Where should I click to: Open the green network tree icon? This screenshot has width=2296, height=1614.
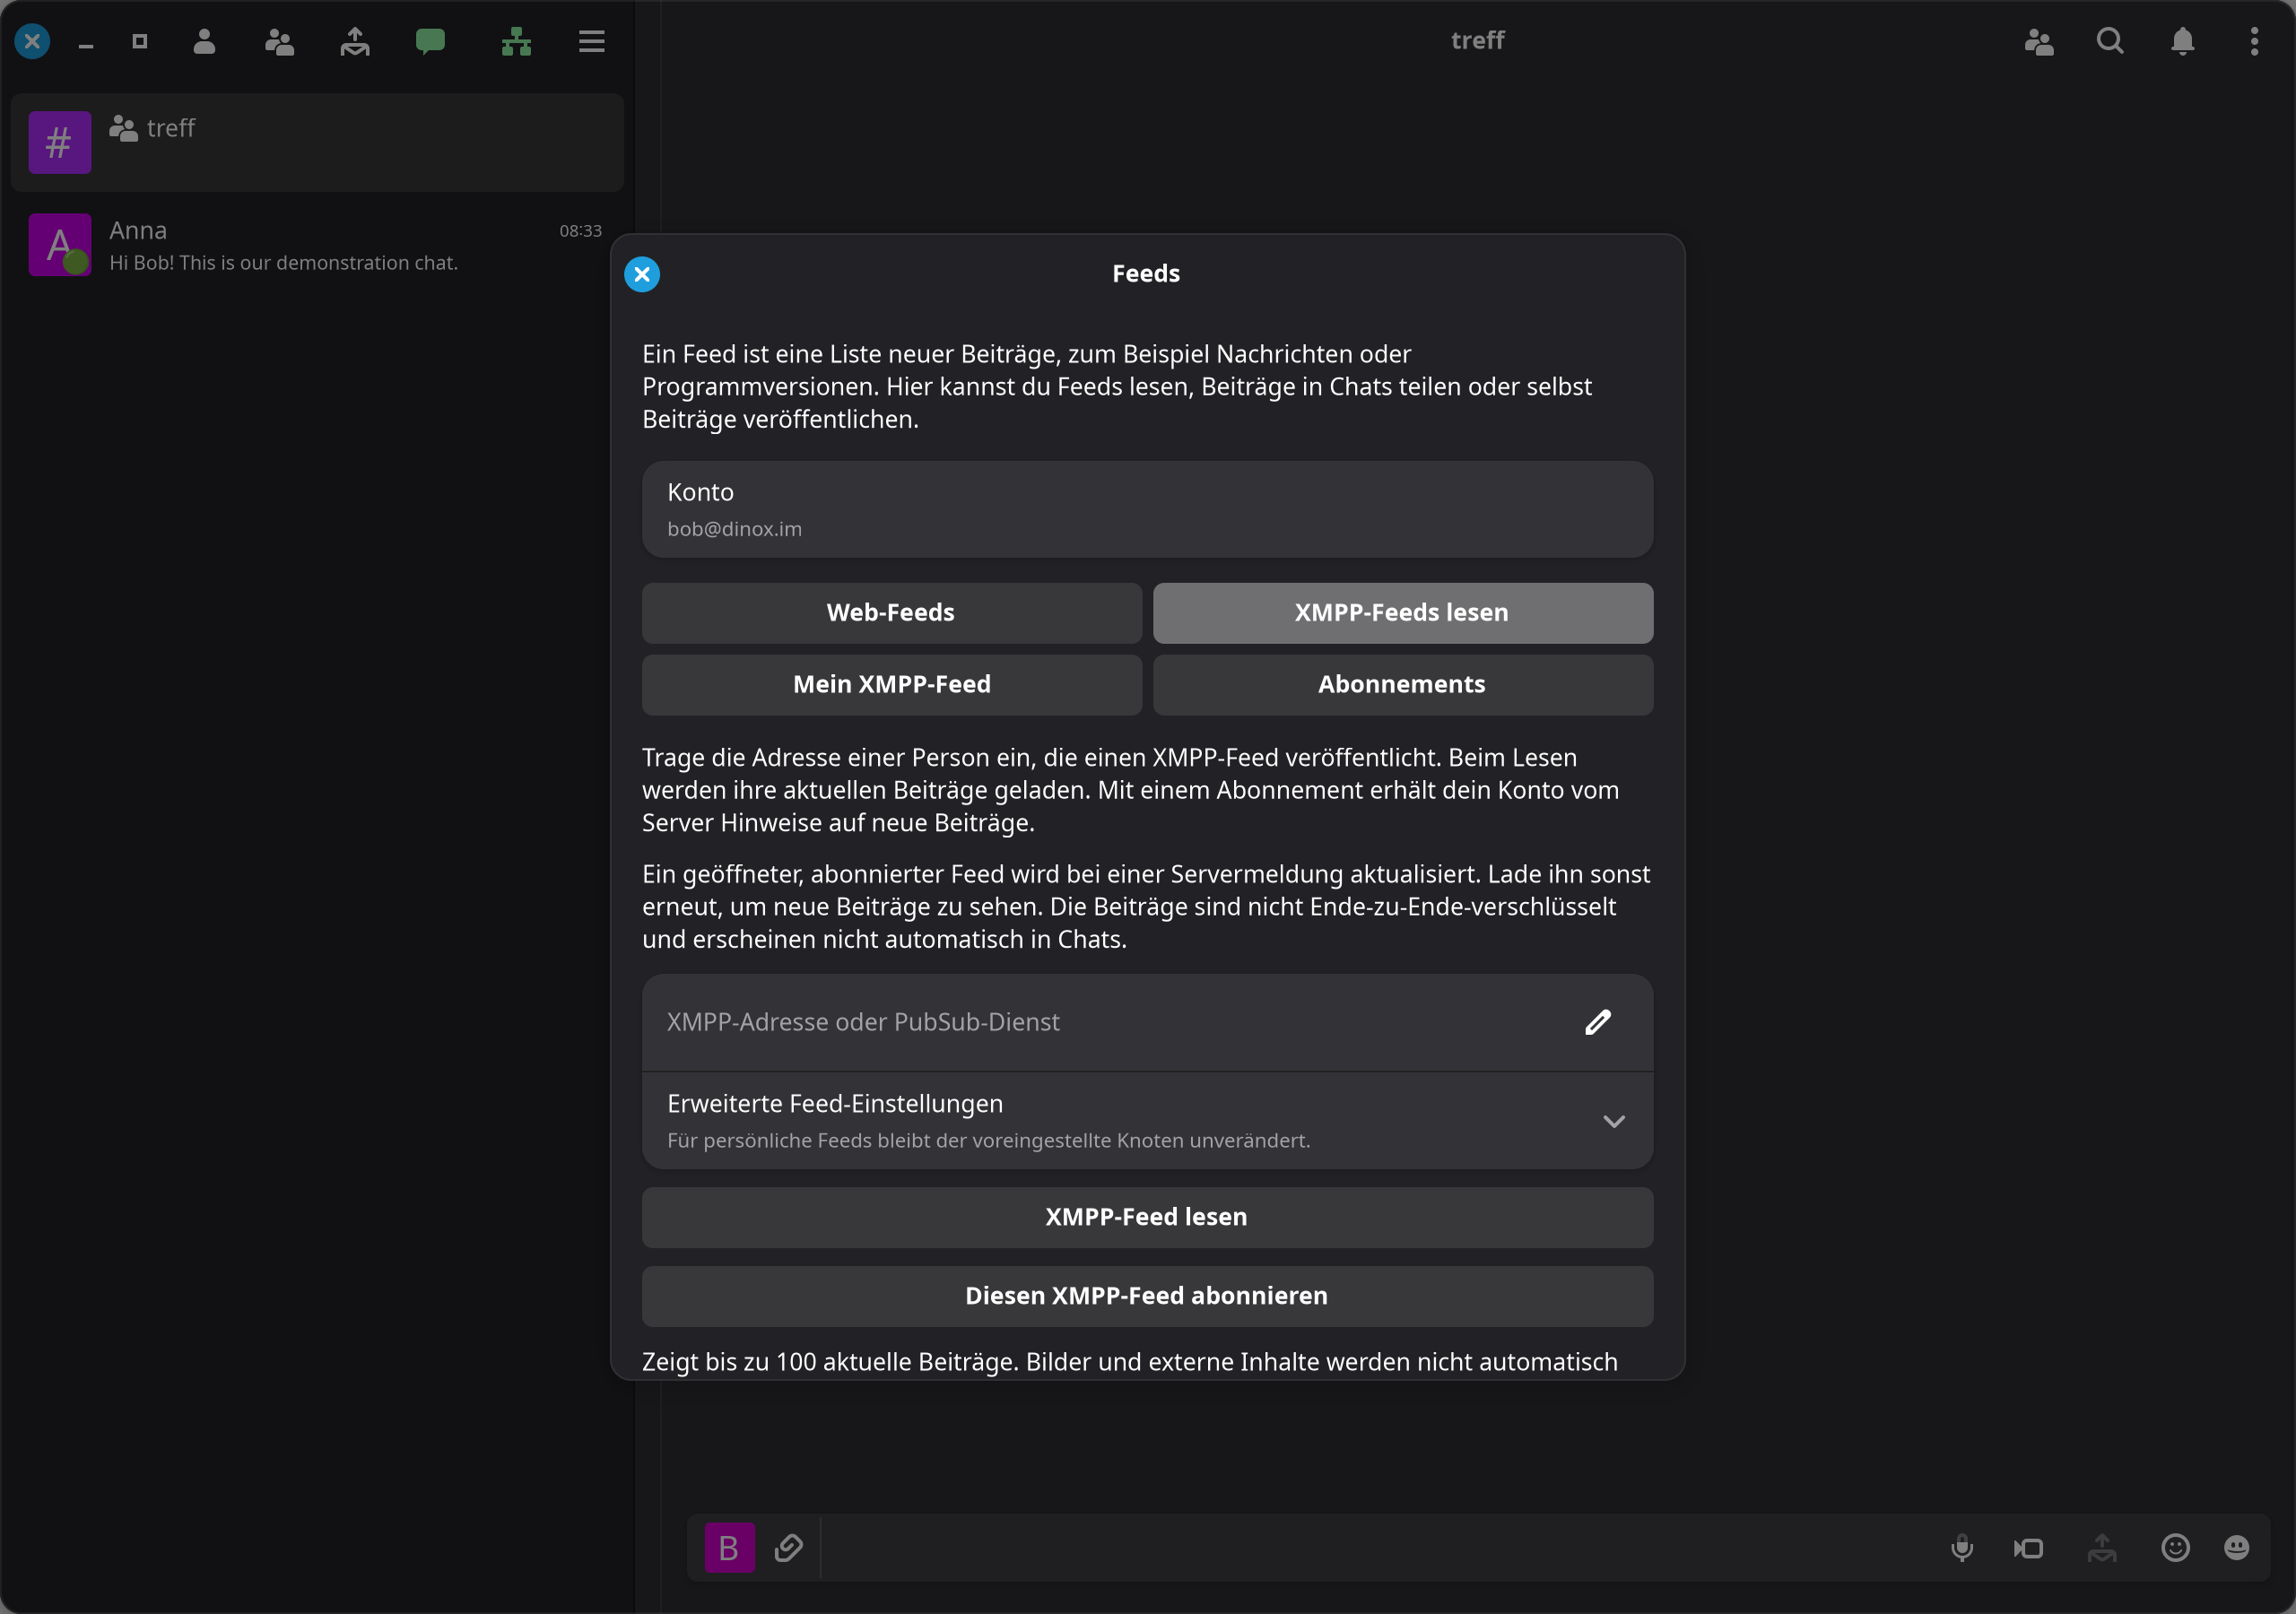point(516,41)
